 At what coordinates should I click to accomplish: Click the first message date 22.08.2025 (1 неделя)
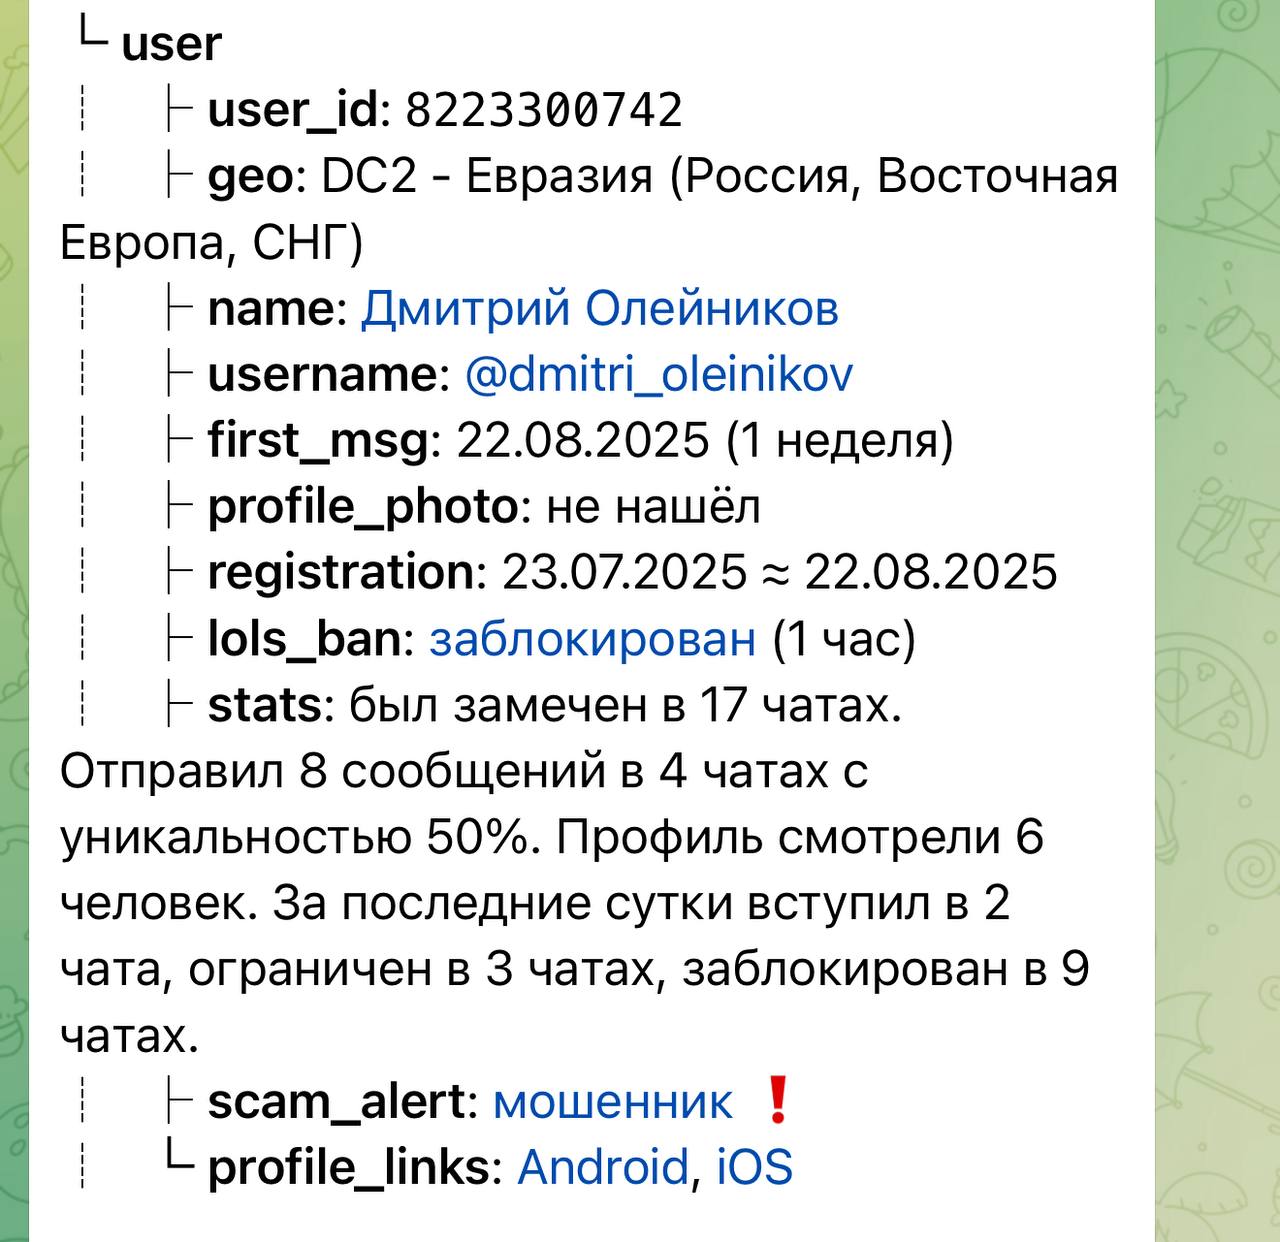(705, 441)
